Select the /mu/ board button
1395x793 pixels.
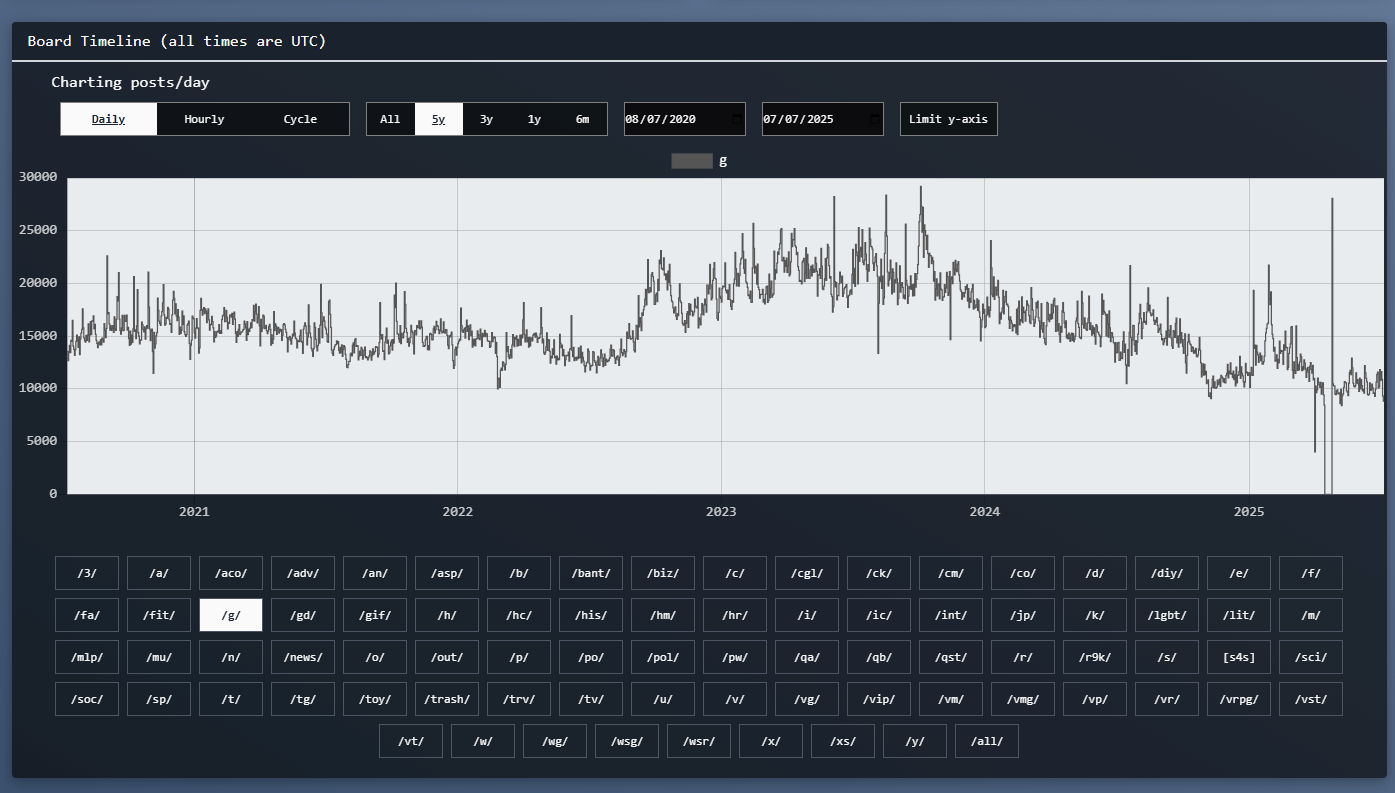click(159, 657)
